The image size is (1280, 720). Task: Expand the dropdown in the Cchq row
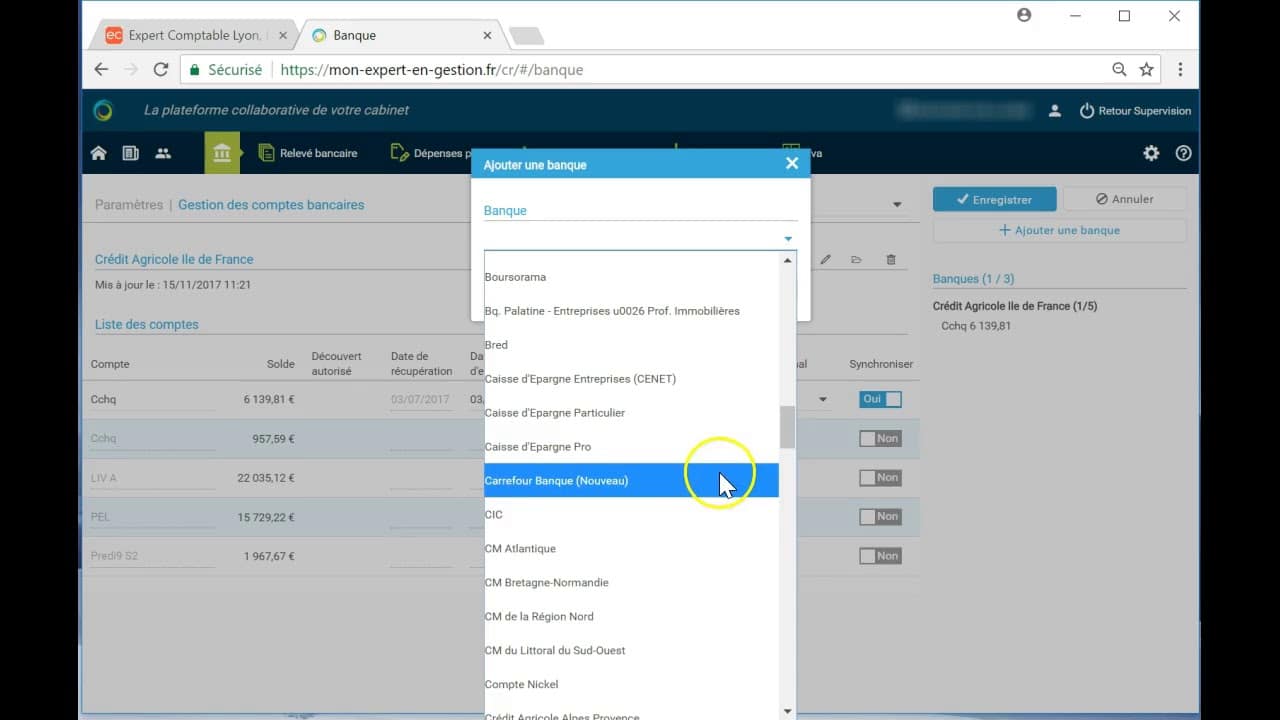pos(822,398)
